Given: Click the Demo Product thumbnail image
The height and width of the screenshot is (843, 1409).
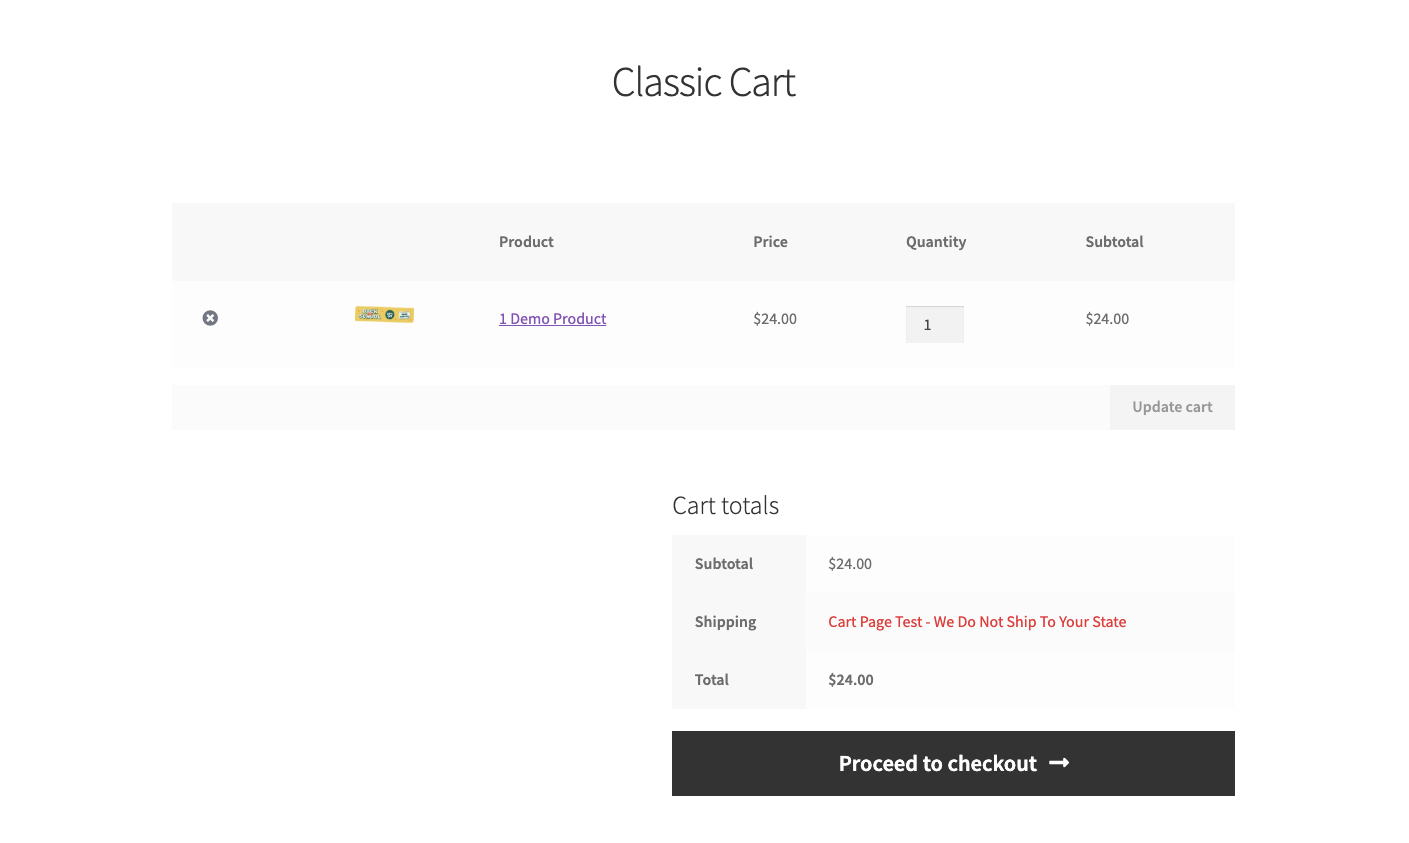Looking at the screenshot, I should click(x=384, y=315).
